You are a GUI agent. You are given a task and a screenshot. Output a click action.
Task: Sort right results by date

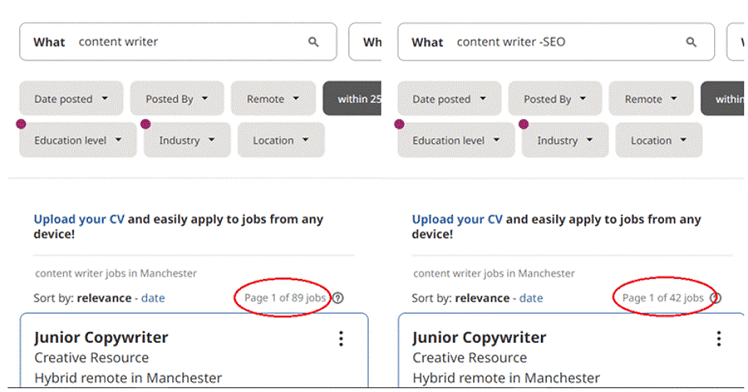click(531, 298)
